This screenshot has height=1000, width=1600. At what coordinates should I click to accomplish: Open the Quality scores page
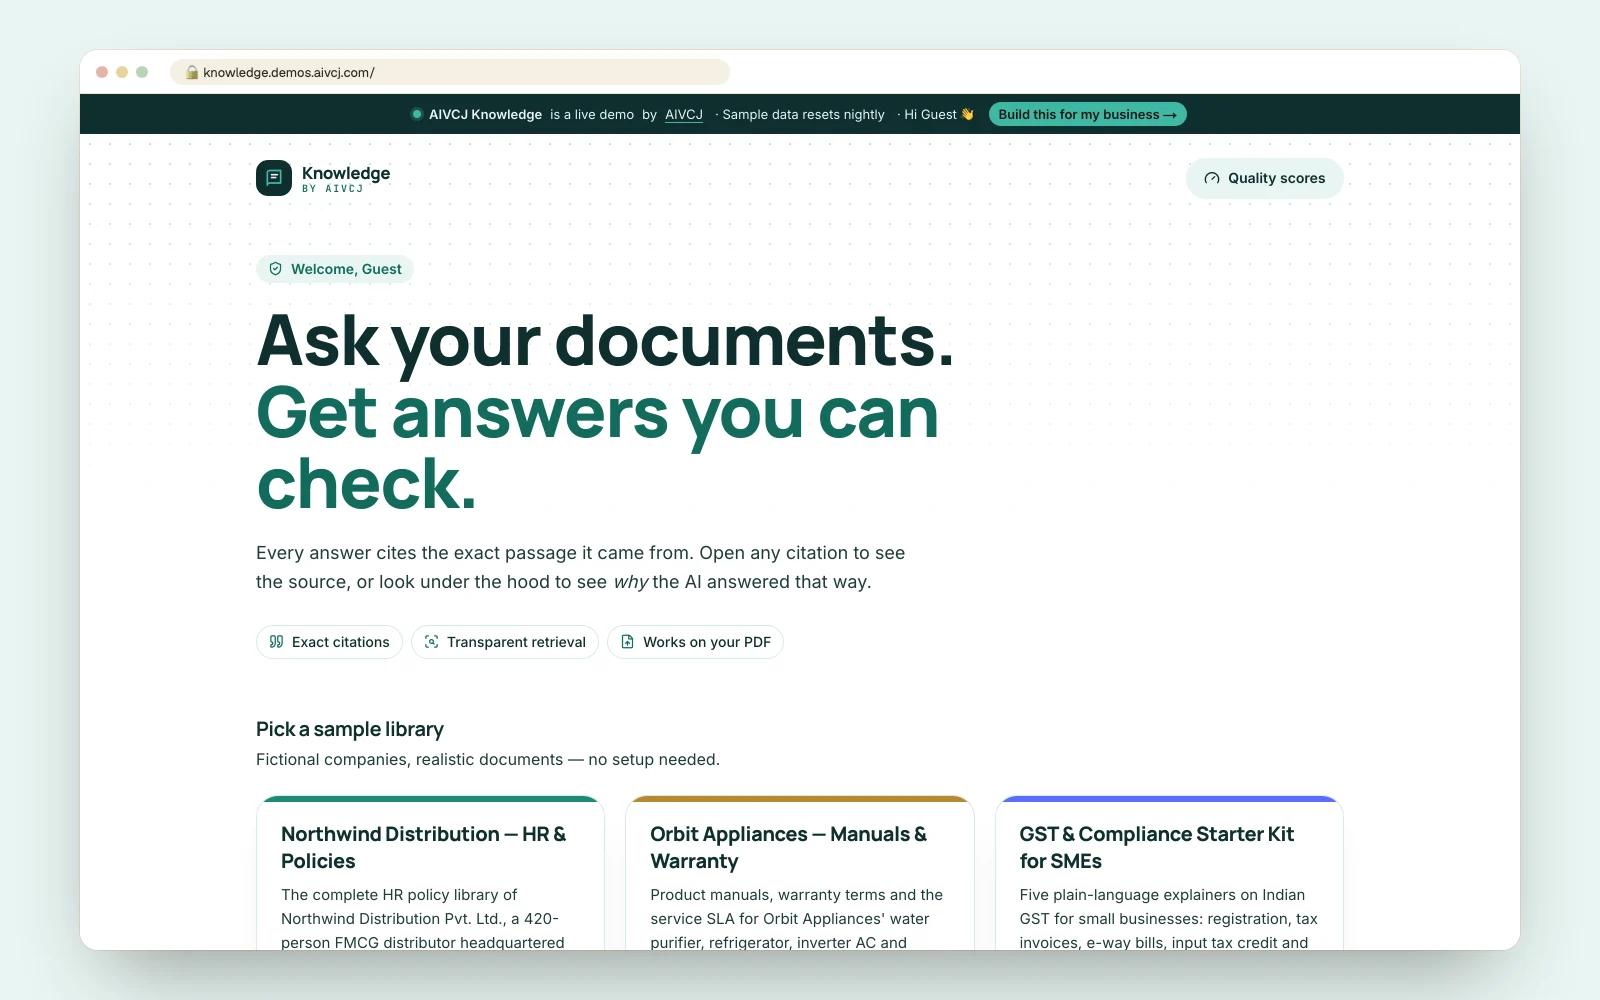1265,178
